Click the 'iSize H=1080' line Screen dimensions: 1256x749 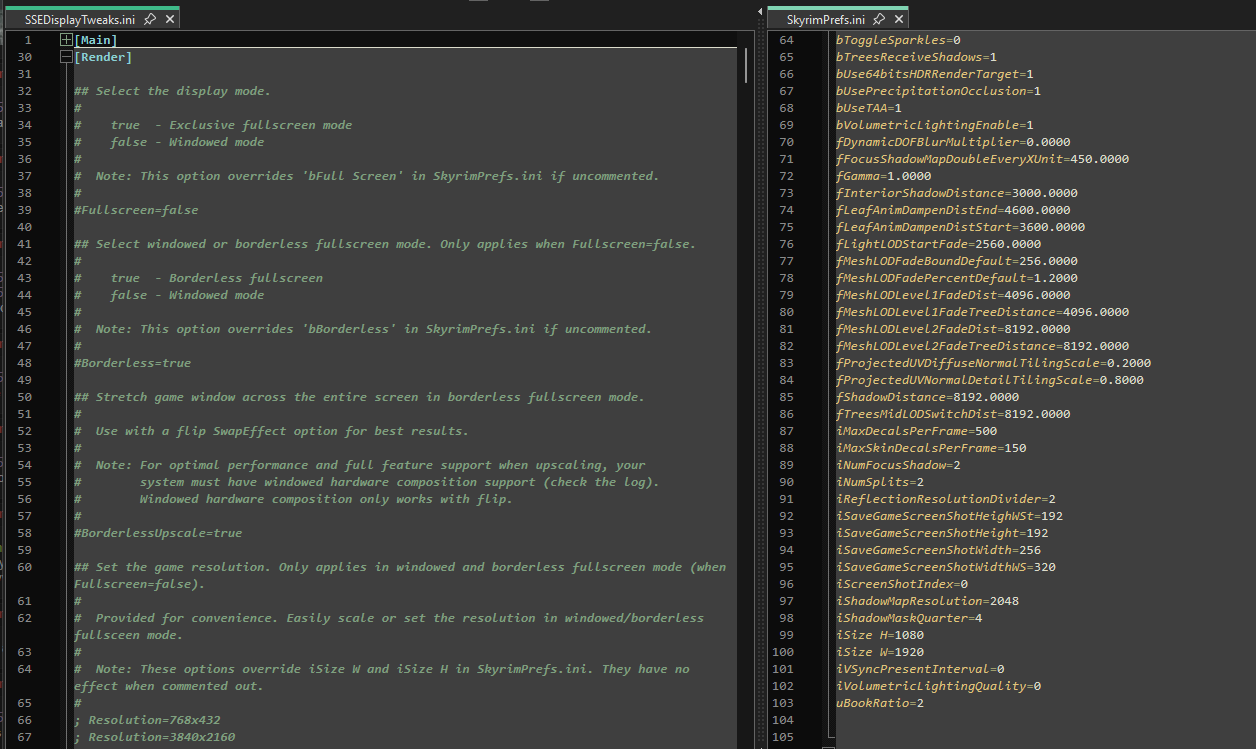(880, 635)
